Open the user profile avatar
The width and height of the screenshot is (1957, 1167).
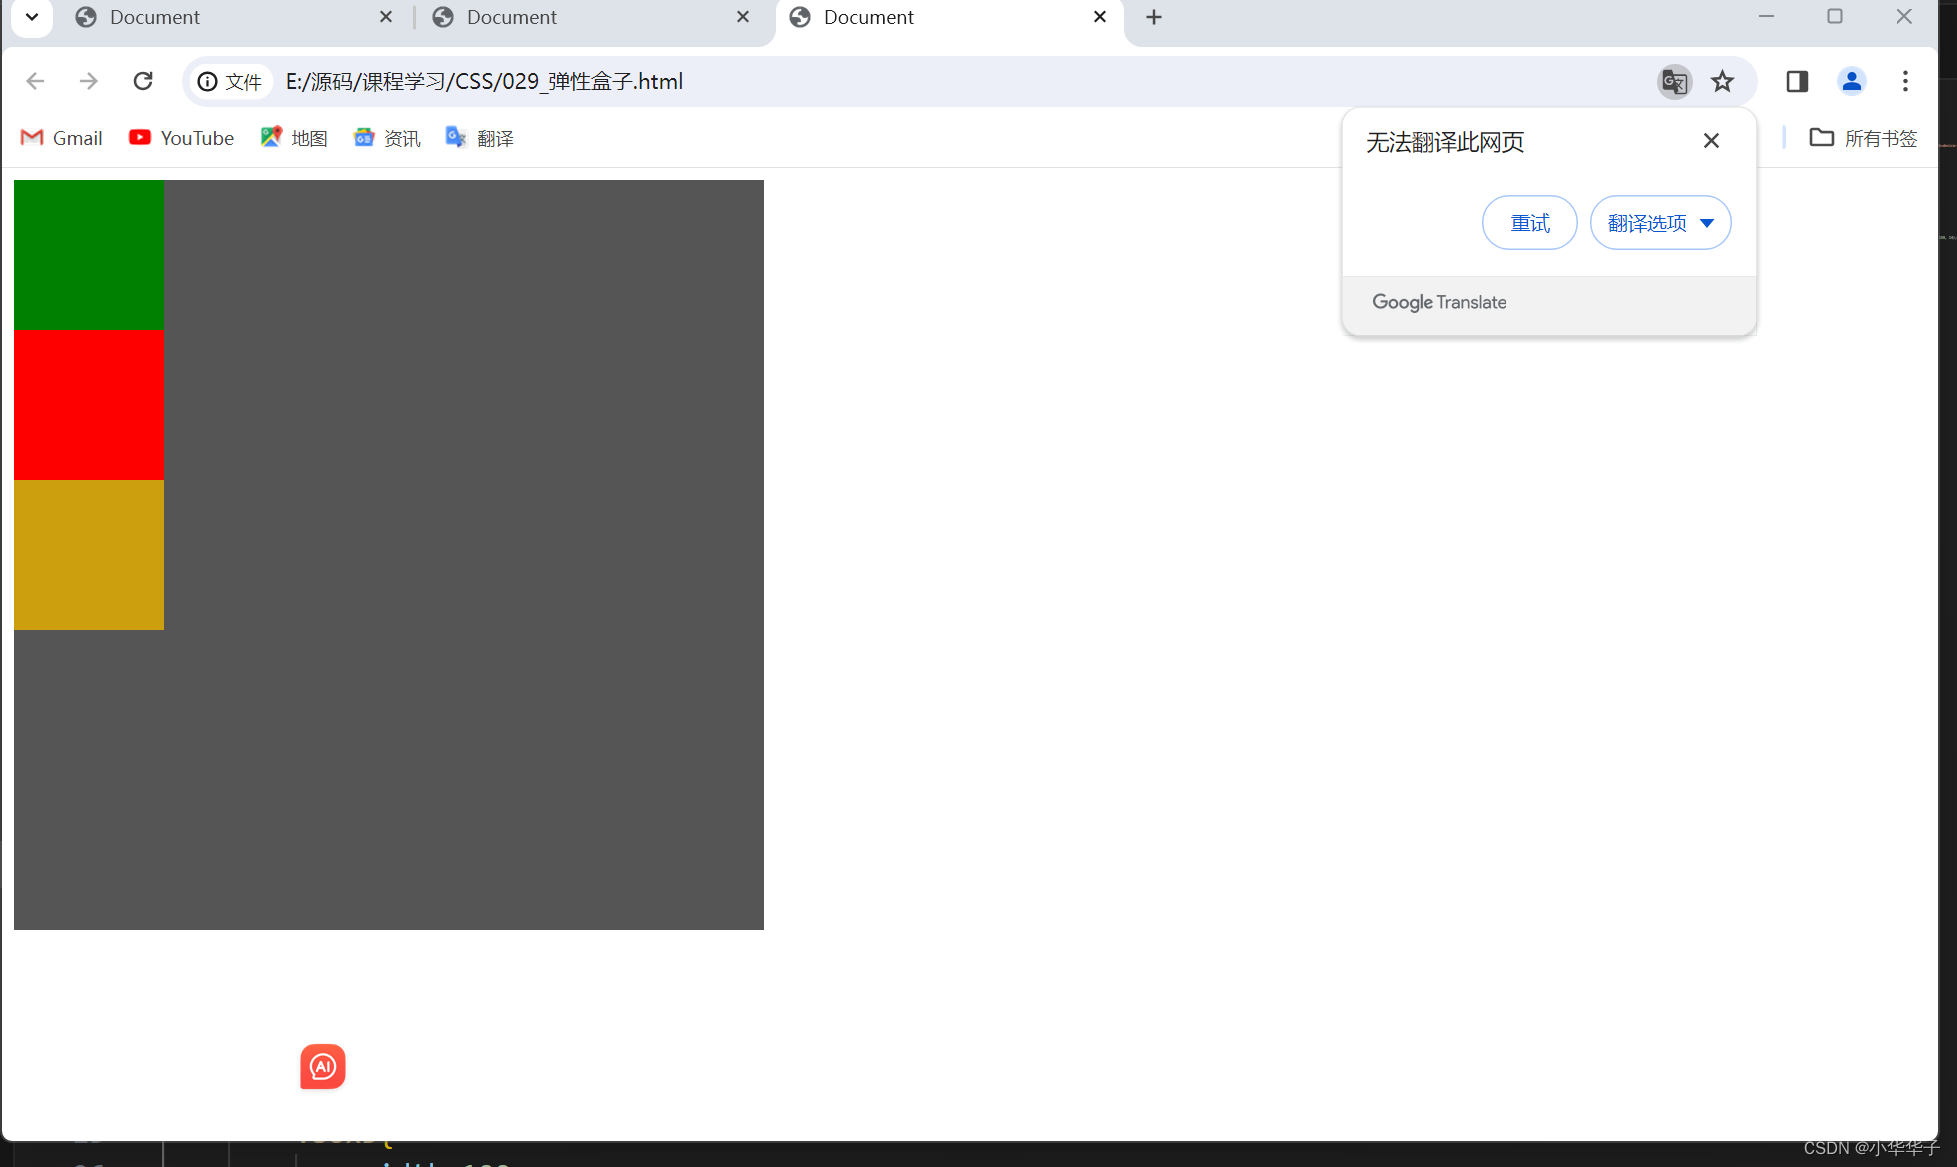coord(1851,81)
